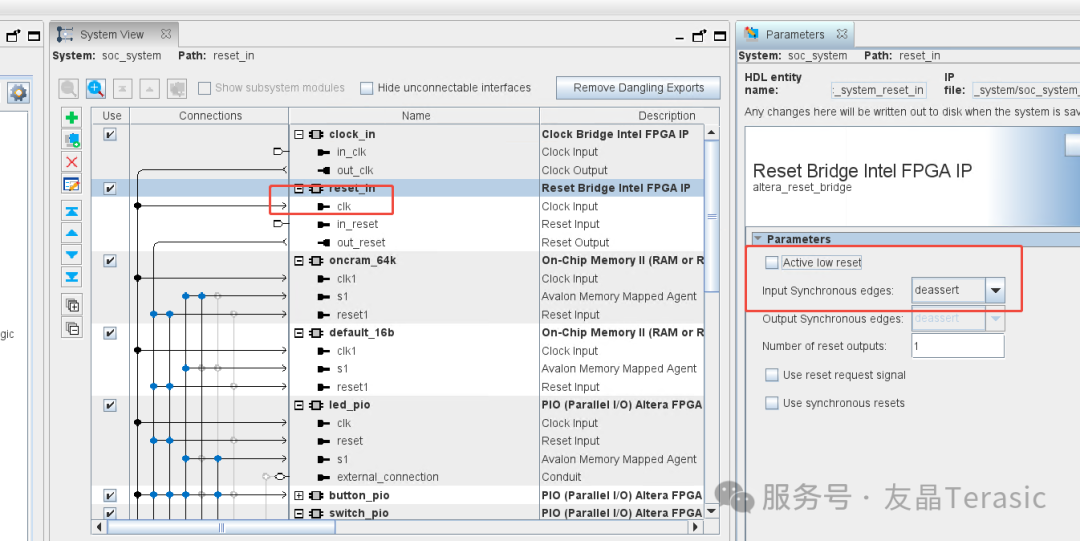This screenshot has height=541, width=1080.
Task: Click the led_pio component chip icon
Action: (317, 405)
